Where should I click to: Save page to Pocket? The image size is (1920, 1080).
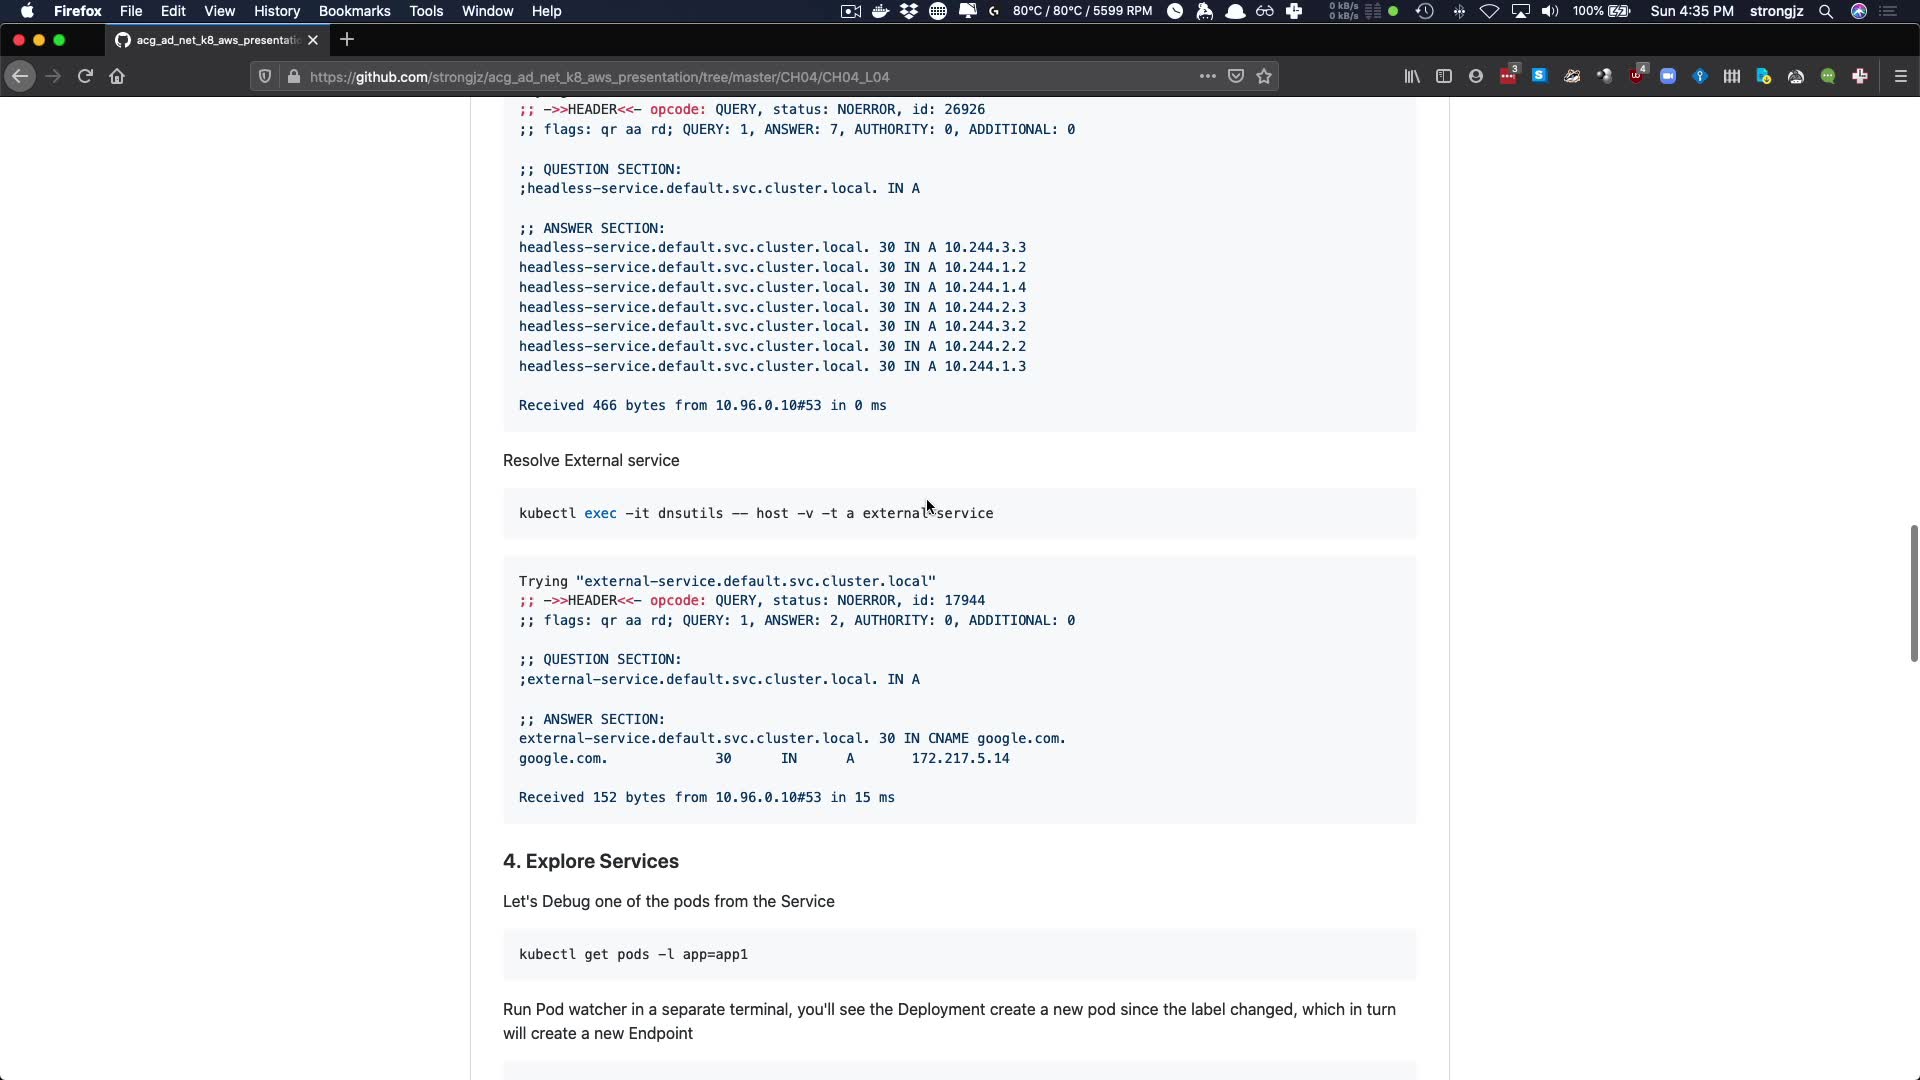pos(1236,76)
